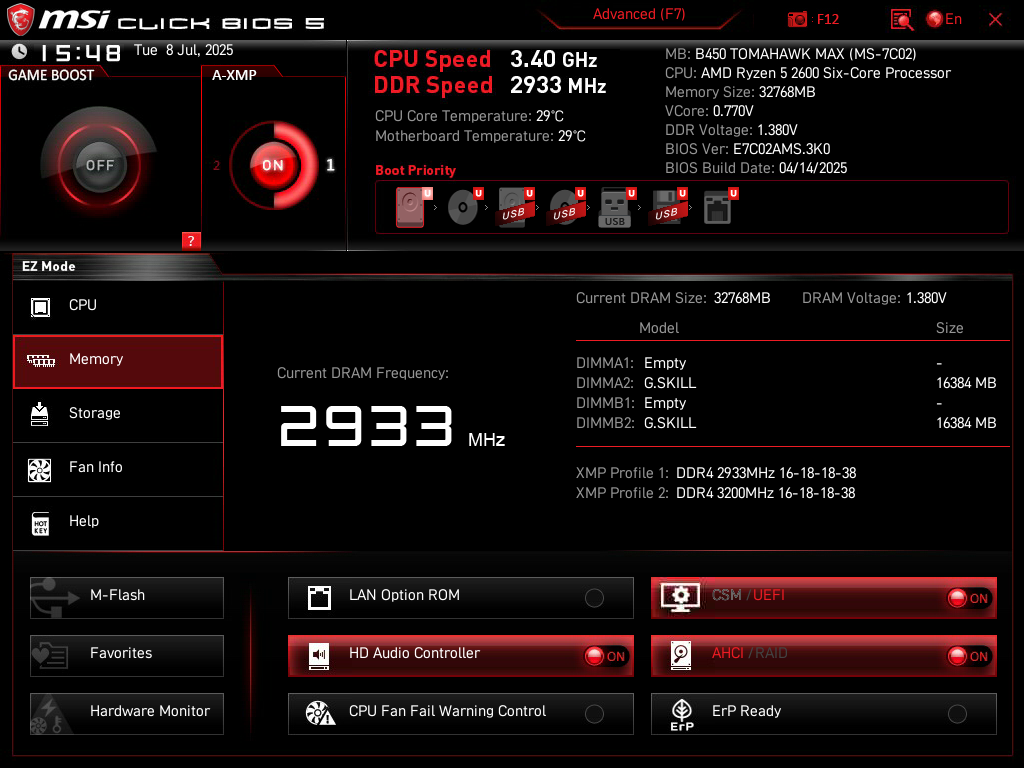1024x768 pixels.
Task: Select the USB hard disk boot device icon
Action: click(516, 207)
